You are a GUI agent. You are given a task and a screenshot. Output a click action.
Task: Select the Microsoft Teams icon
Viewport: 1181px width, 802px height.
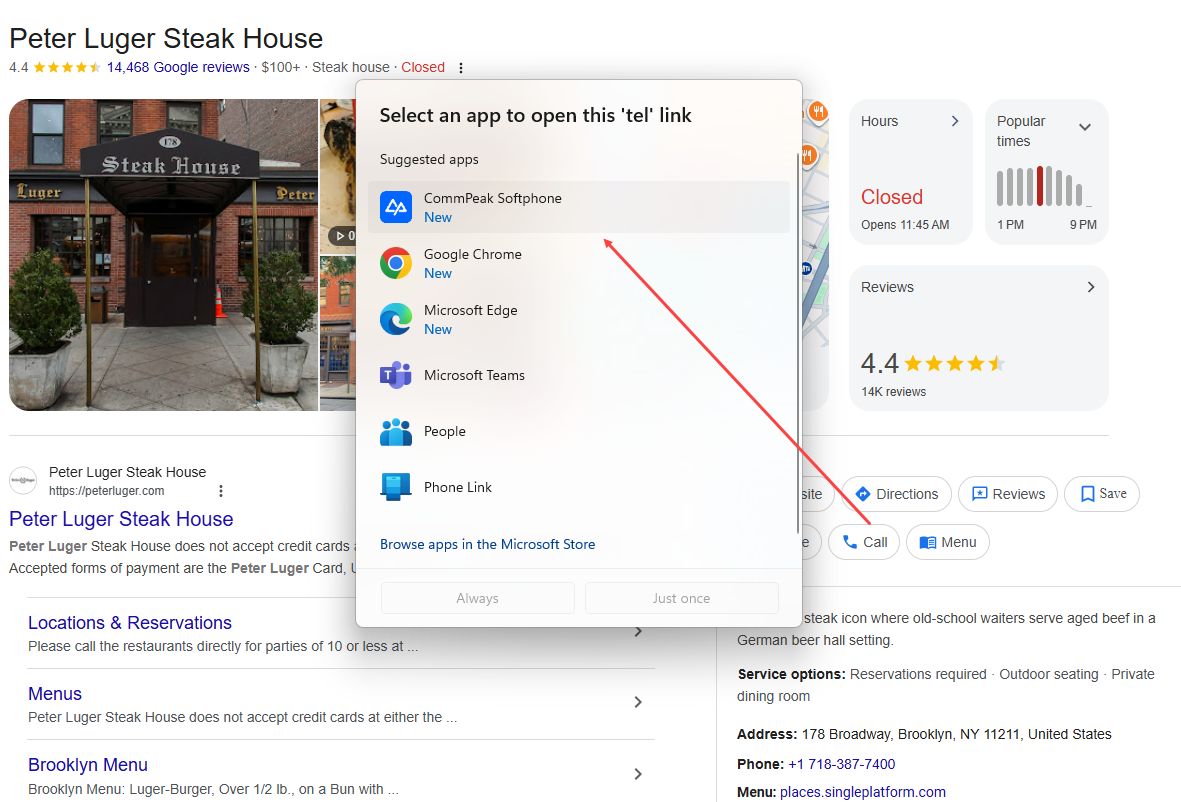[x=395, y=375]
